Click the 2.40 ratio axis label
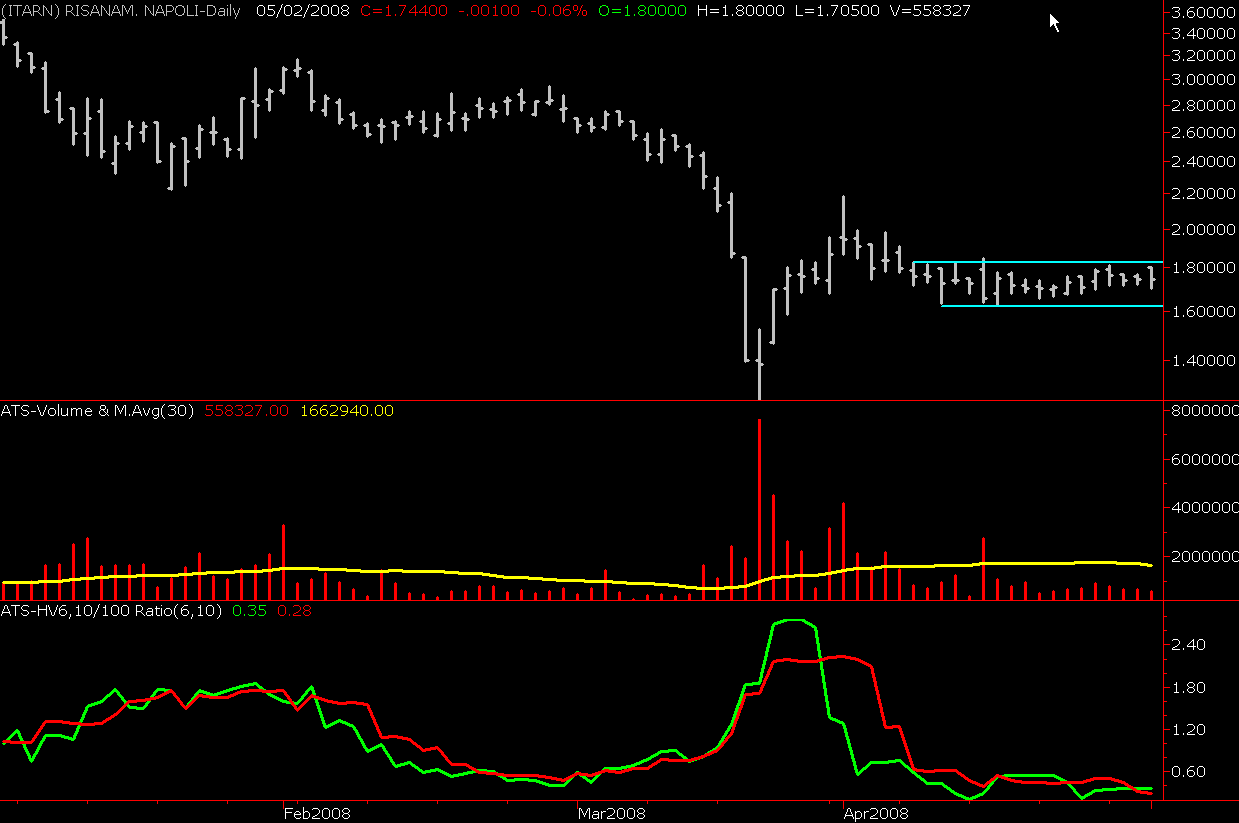This screenshot has width=1239, height=823. pos(1195,645)
